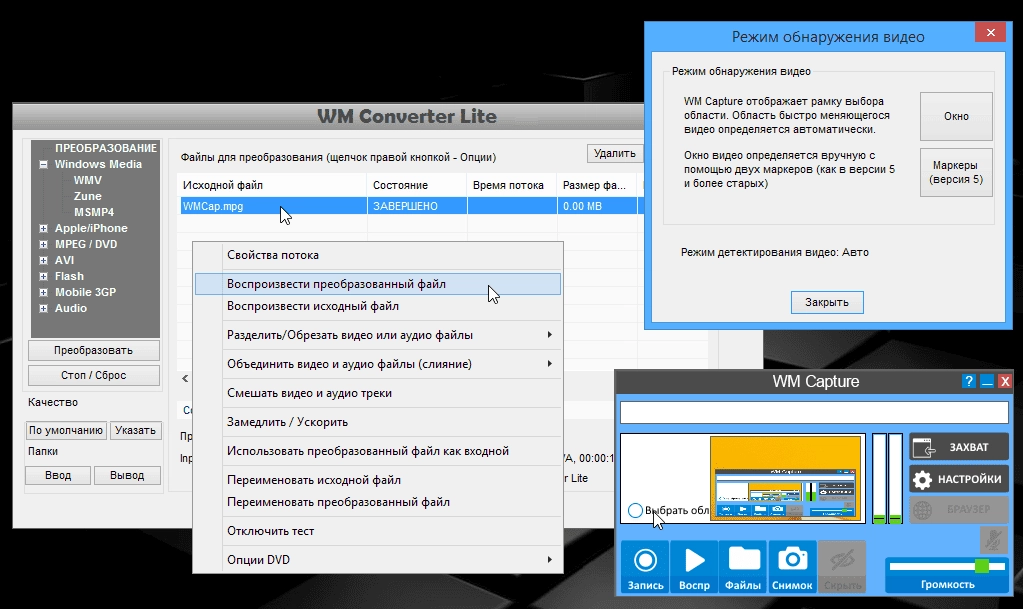Select the WMV format in the tree
The height and width of the screenshot is (609, 1023).
click(87, 180)
